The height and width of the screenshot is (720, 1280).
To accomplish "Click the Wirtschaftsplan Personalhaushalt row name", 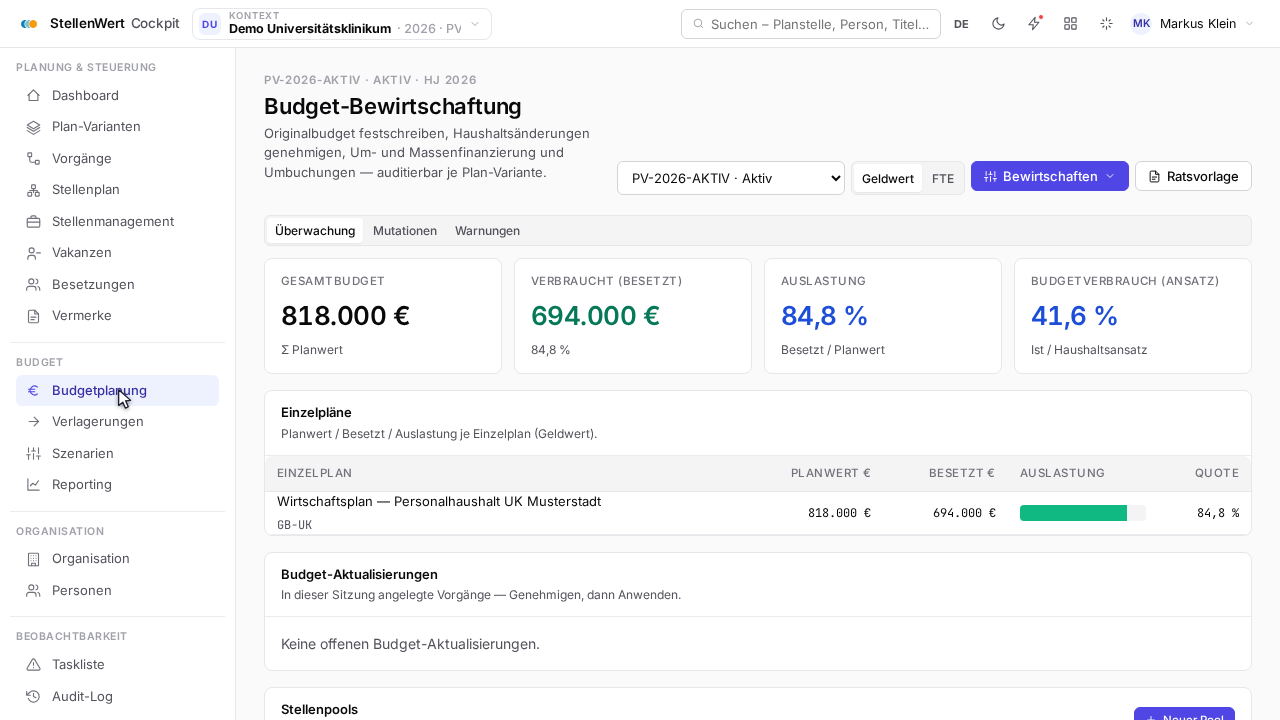I will (x=439, y=502).
